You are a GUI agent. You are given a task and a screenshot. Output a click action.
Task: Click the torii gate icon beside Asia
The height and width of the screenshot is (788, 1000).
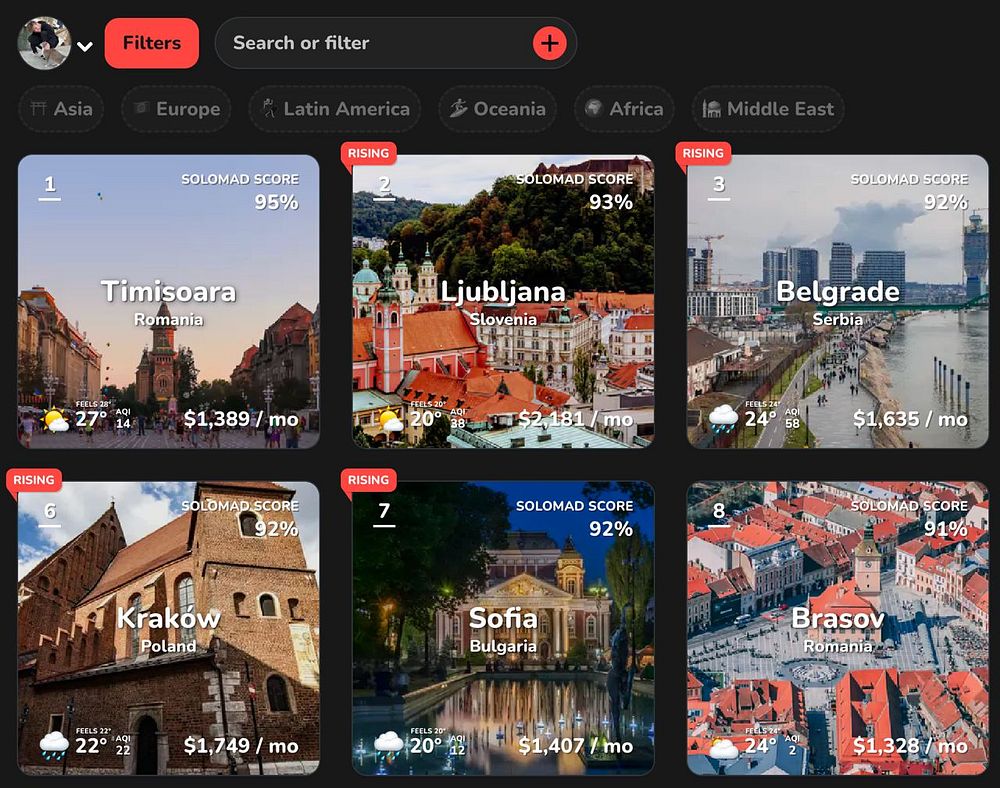(x=39, y=108)
